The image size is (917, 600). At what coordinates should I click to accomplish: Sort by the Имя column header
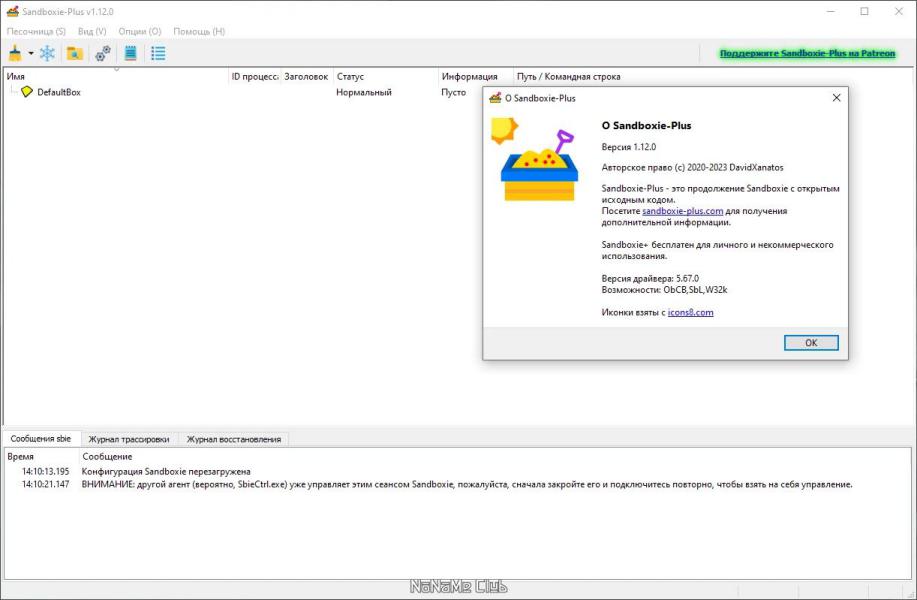click(x=116, y=76)
